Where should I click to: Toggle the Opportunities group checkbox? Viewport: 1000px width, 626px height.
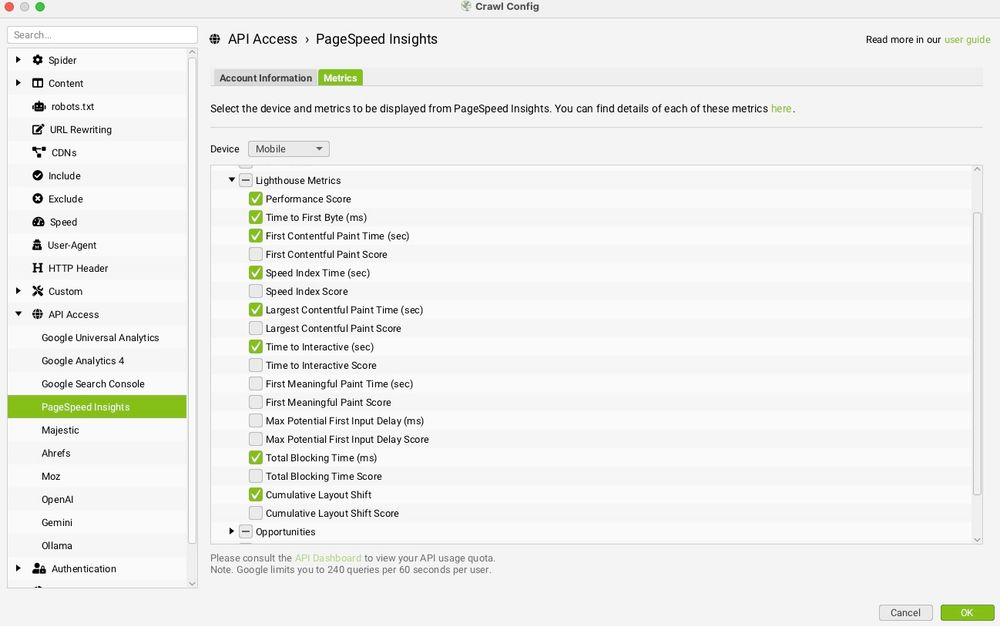pyautogui.click(x=246, y=532)
